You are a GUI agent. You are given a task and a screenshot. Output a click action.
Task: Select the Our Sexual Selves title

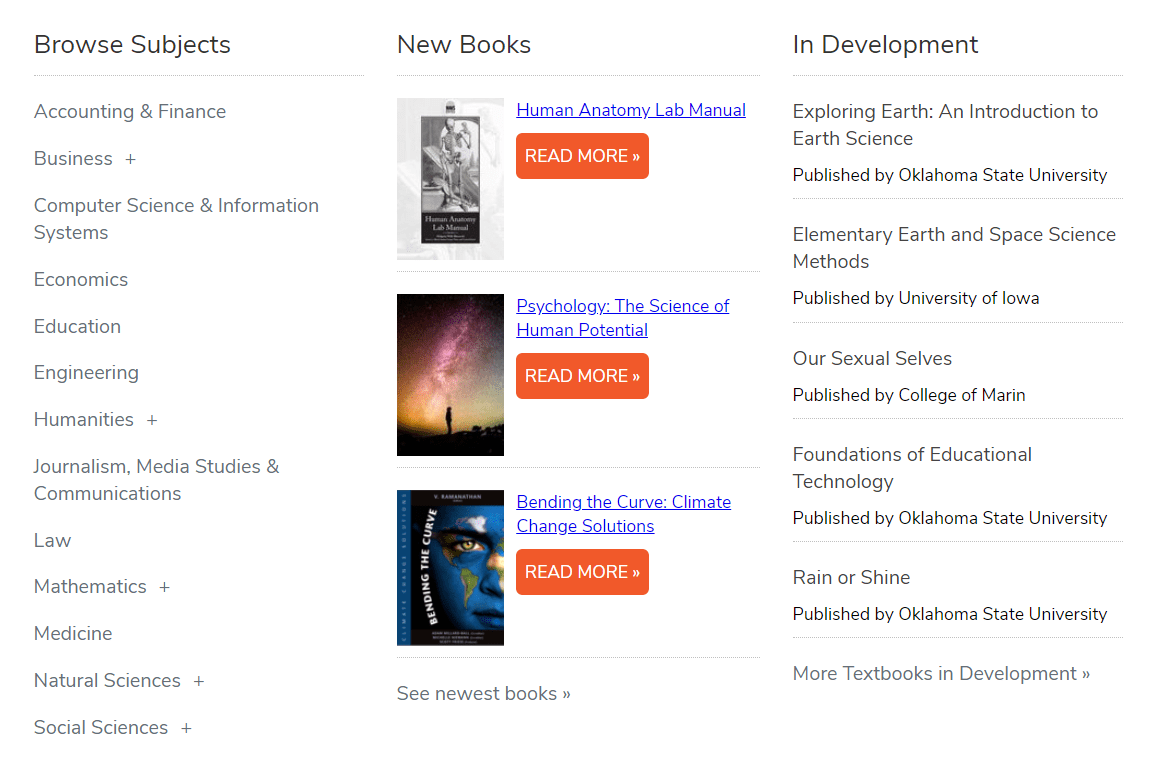(x=872, y=358)
